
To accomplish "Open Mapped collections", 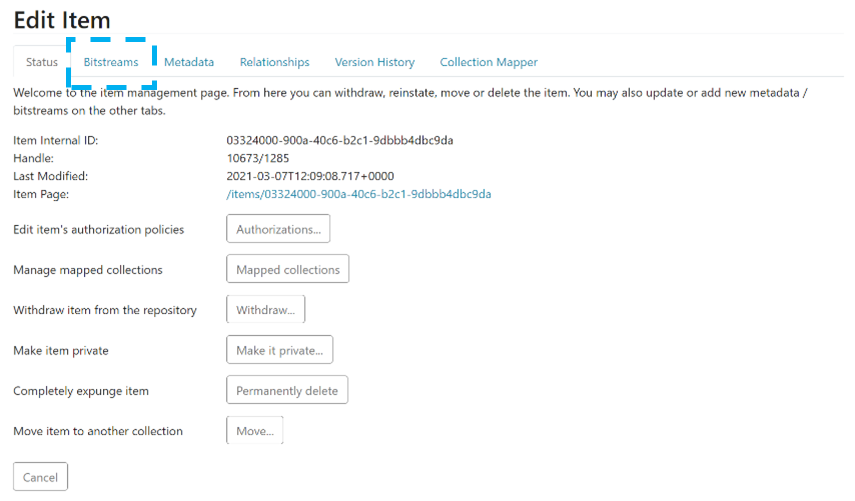I will tap(287, 270).
